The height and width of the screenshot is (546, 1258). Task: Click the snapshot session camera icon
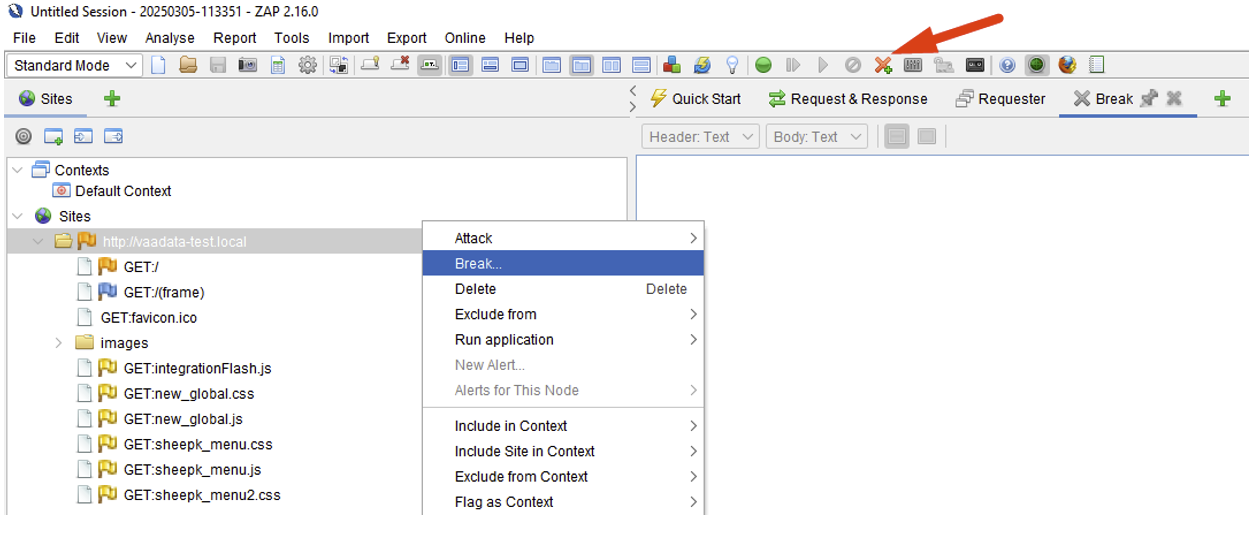click(247, 65)
